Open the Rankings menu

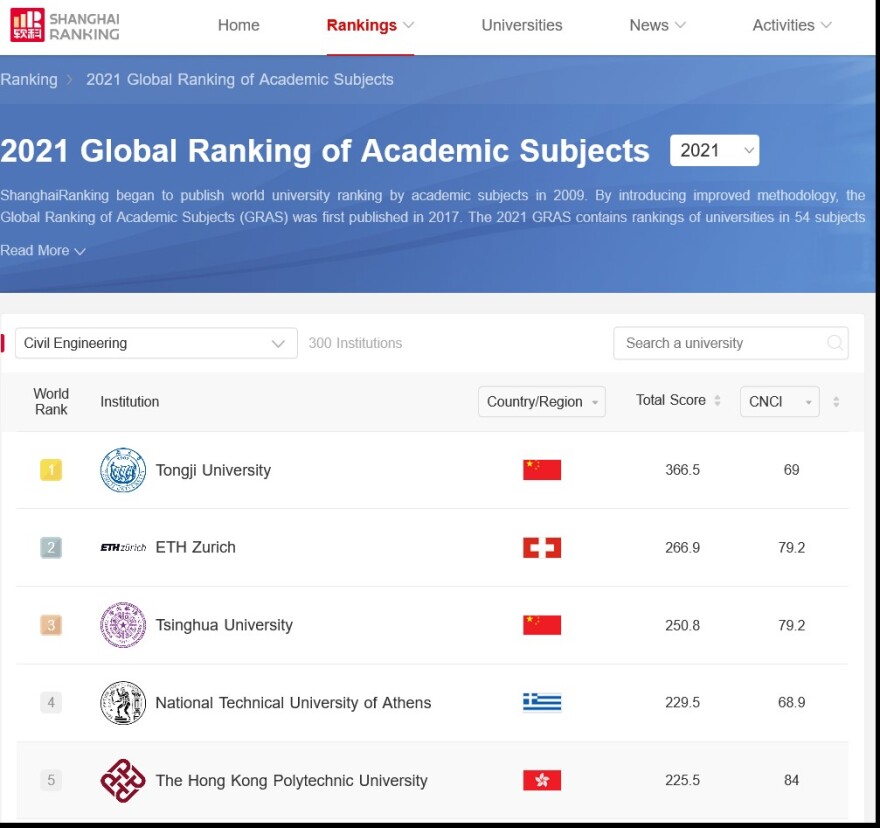(x=370, y=26)
